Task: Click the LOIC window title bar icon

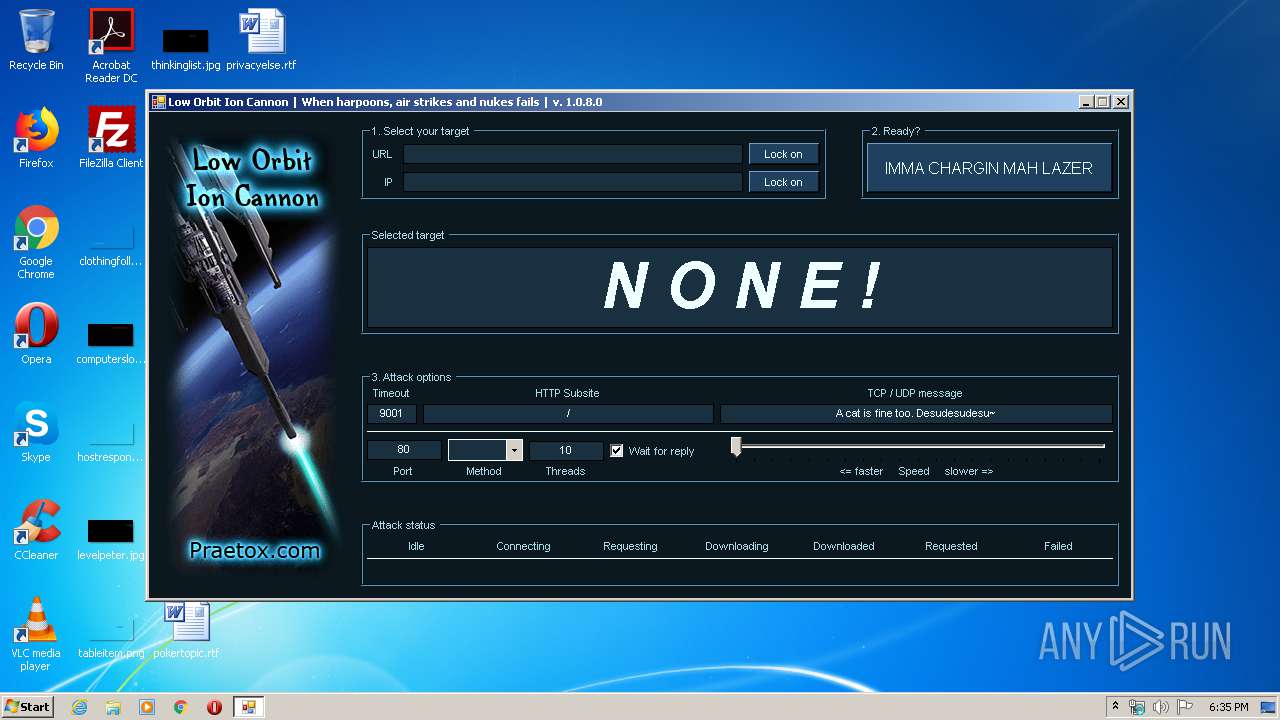Action: [158, 102]
